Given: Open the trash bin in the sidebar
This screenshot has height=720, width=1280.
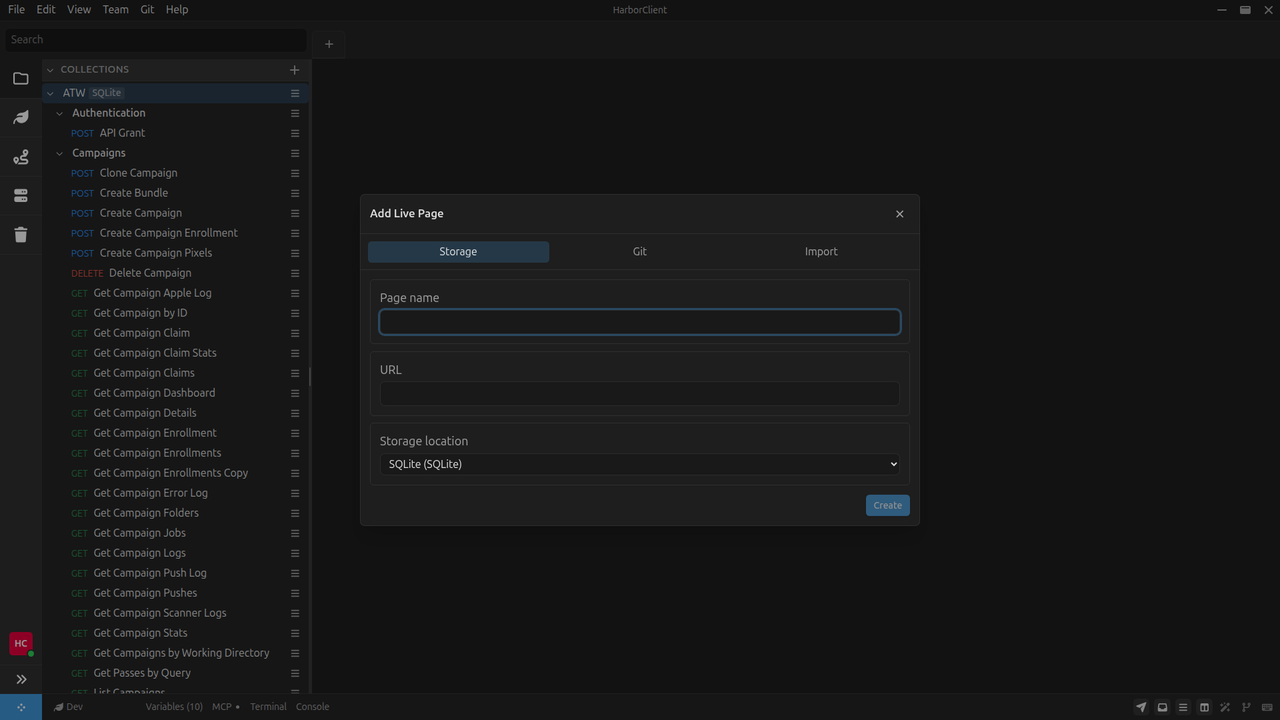Looking at the screenshot, I should [20, 235].
